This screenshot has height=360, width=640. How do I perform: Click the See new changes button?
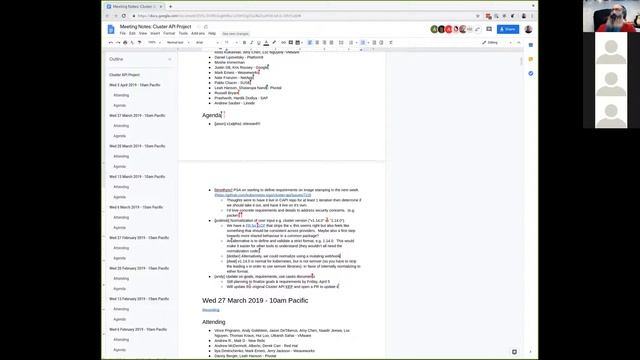(x=236, y=34)
